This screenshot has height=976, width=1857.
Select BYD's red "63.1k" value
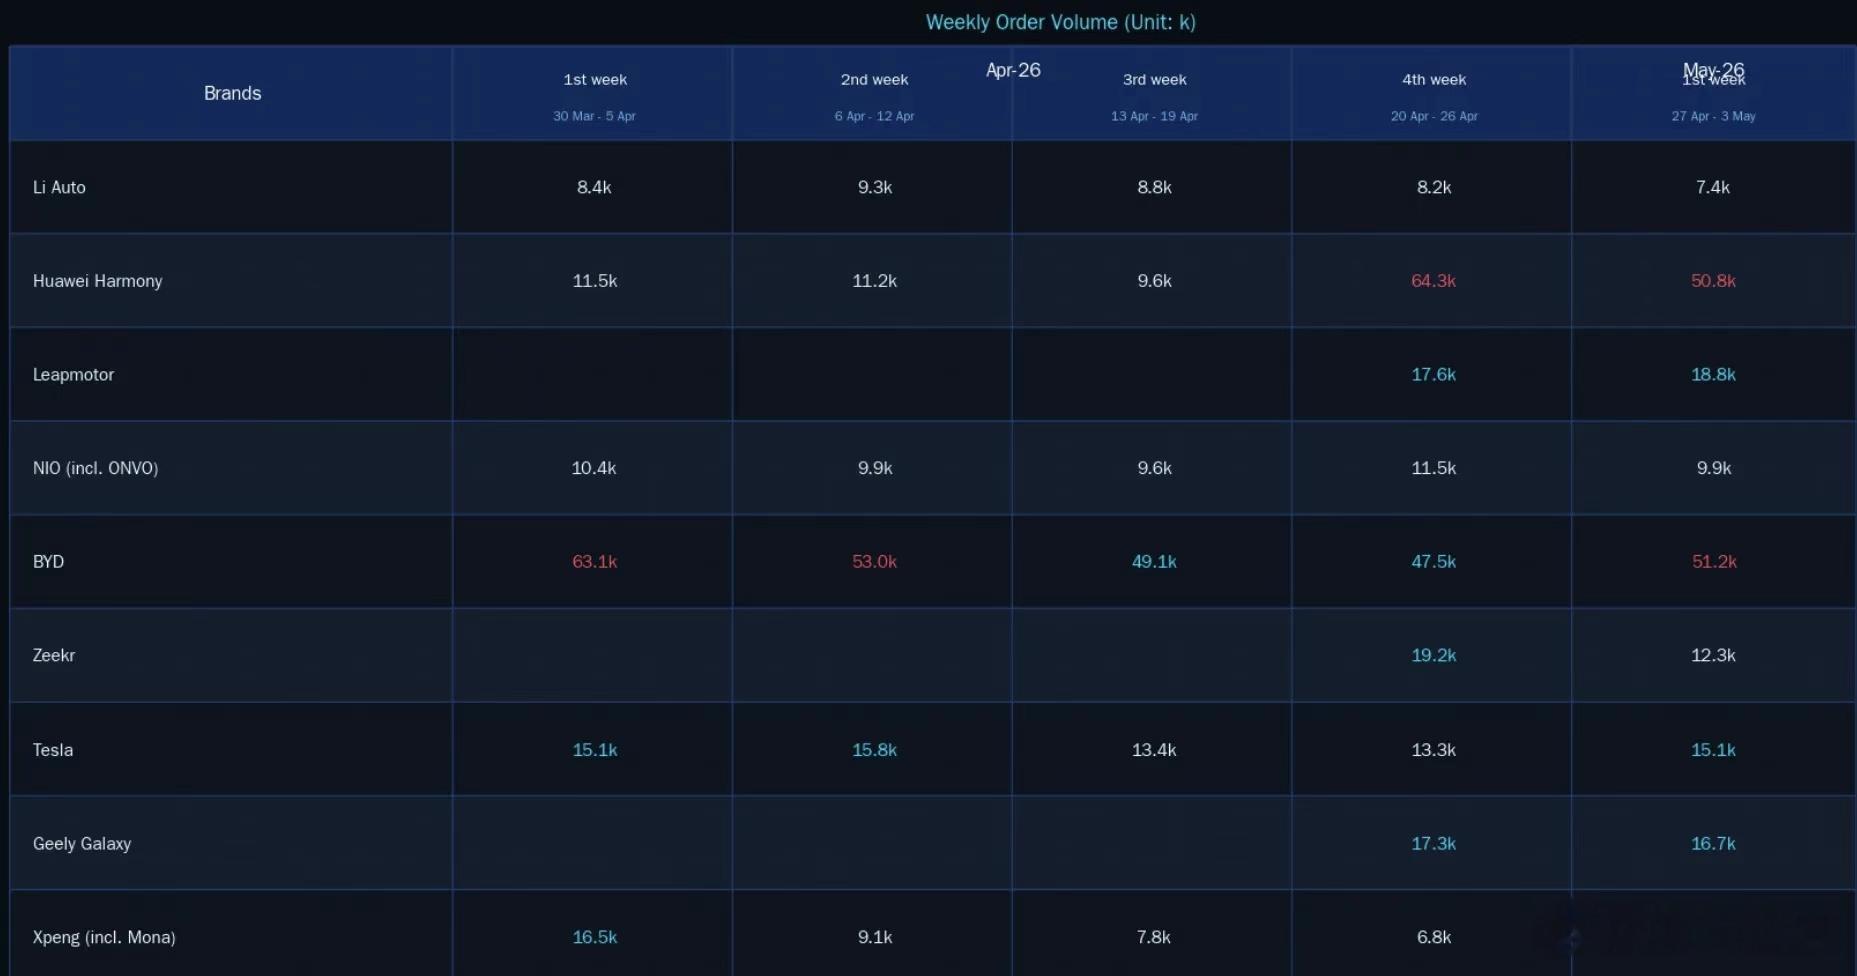coord(594,562)
